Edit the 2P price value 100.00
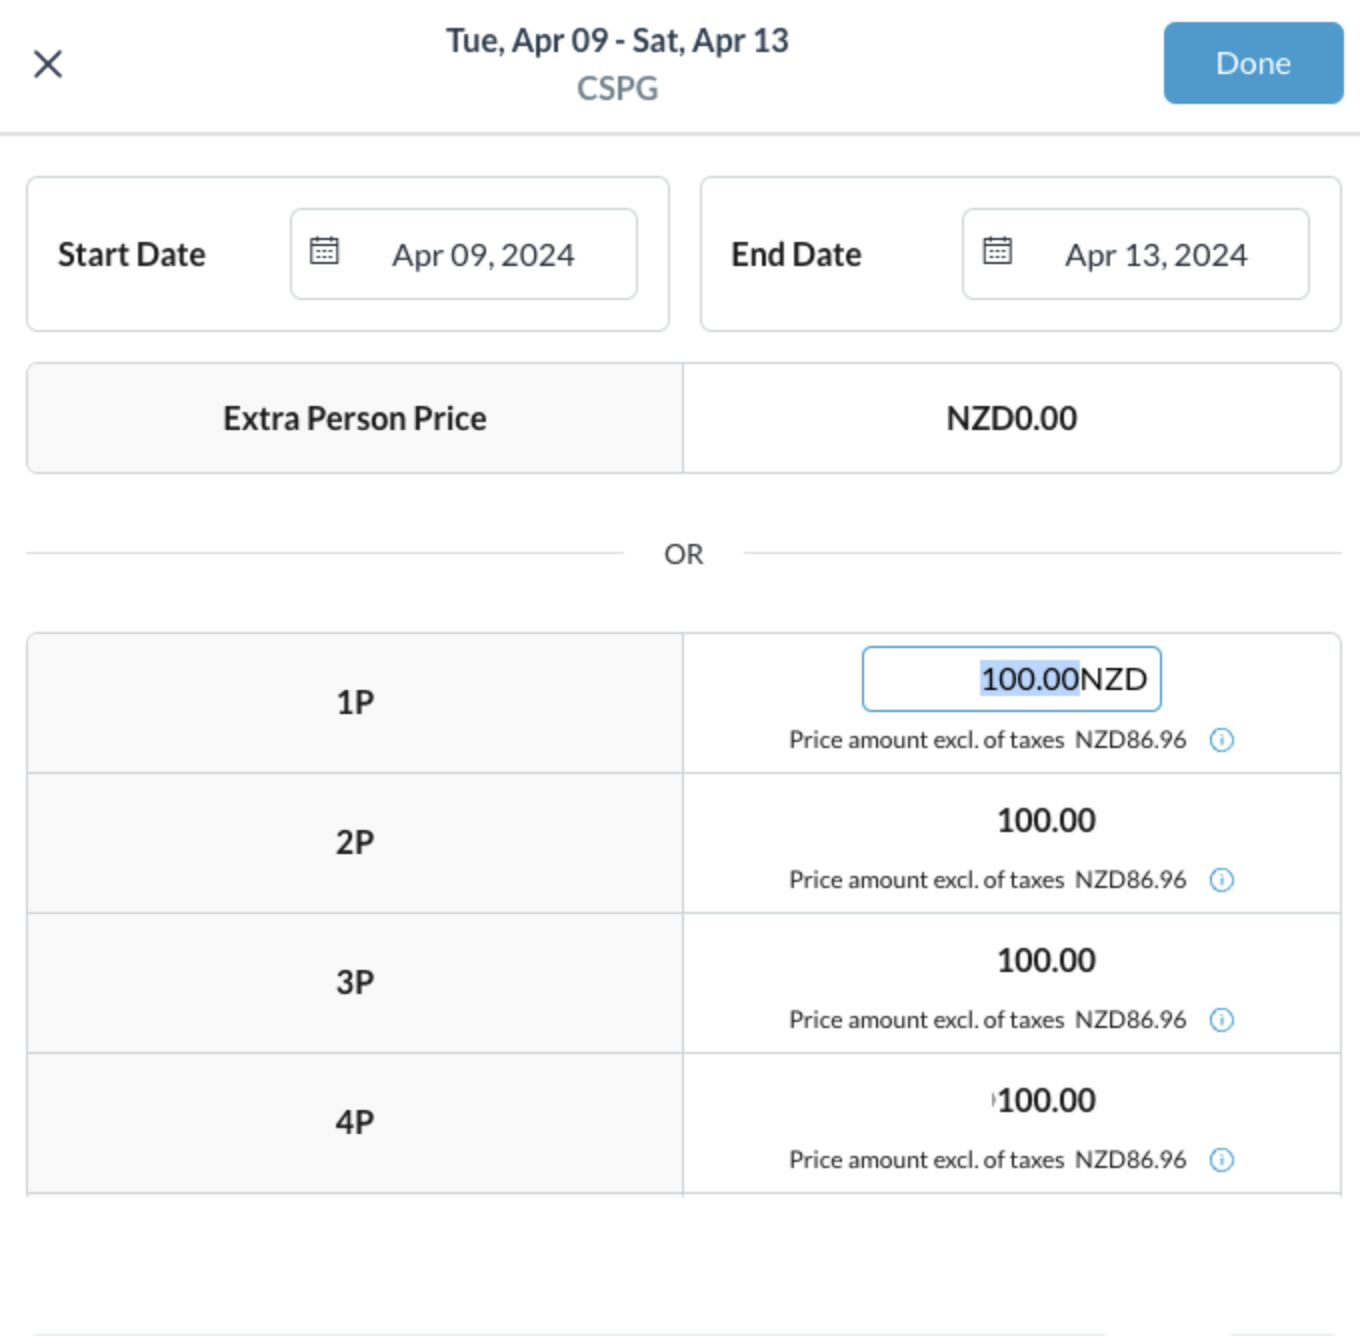 pyautogui.click(x=1046, y=821)
